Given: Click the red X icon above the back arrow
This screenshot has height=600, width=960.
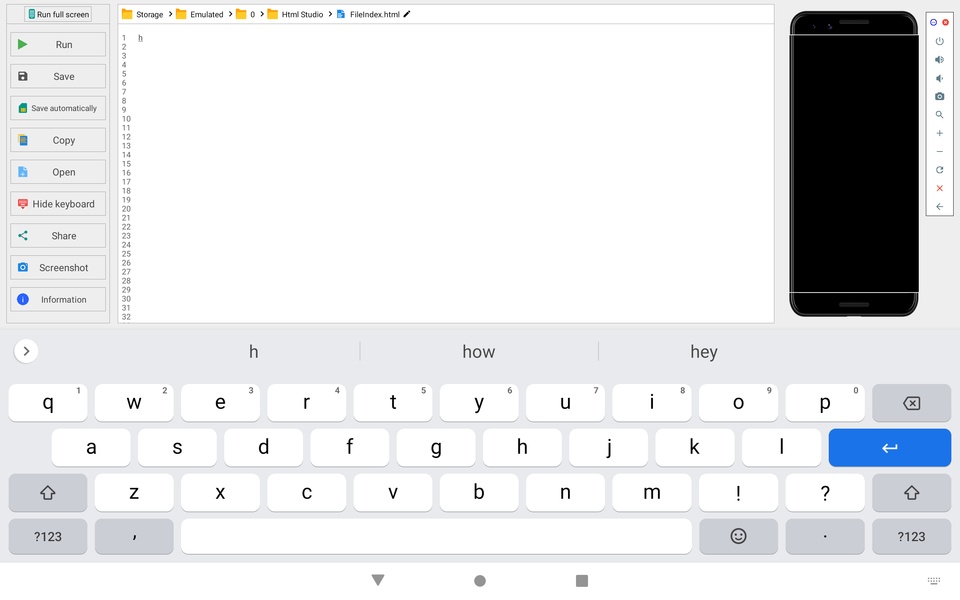Looking at the screenshot, I should click(x=939, y=188).
